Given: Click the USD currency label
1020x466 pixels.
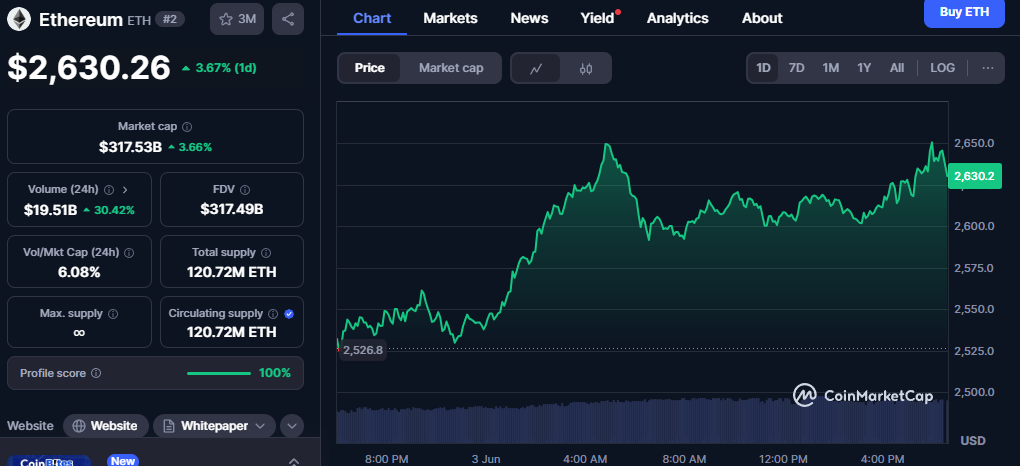Looking at the screenshot, I should click(x=973, y=441).
